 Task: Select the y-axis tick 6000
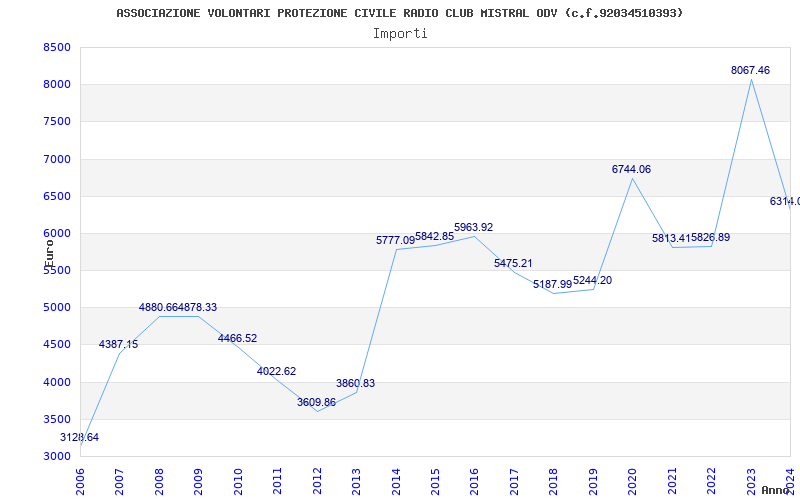point(57,234)
